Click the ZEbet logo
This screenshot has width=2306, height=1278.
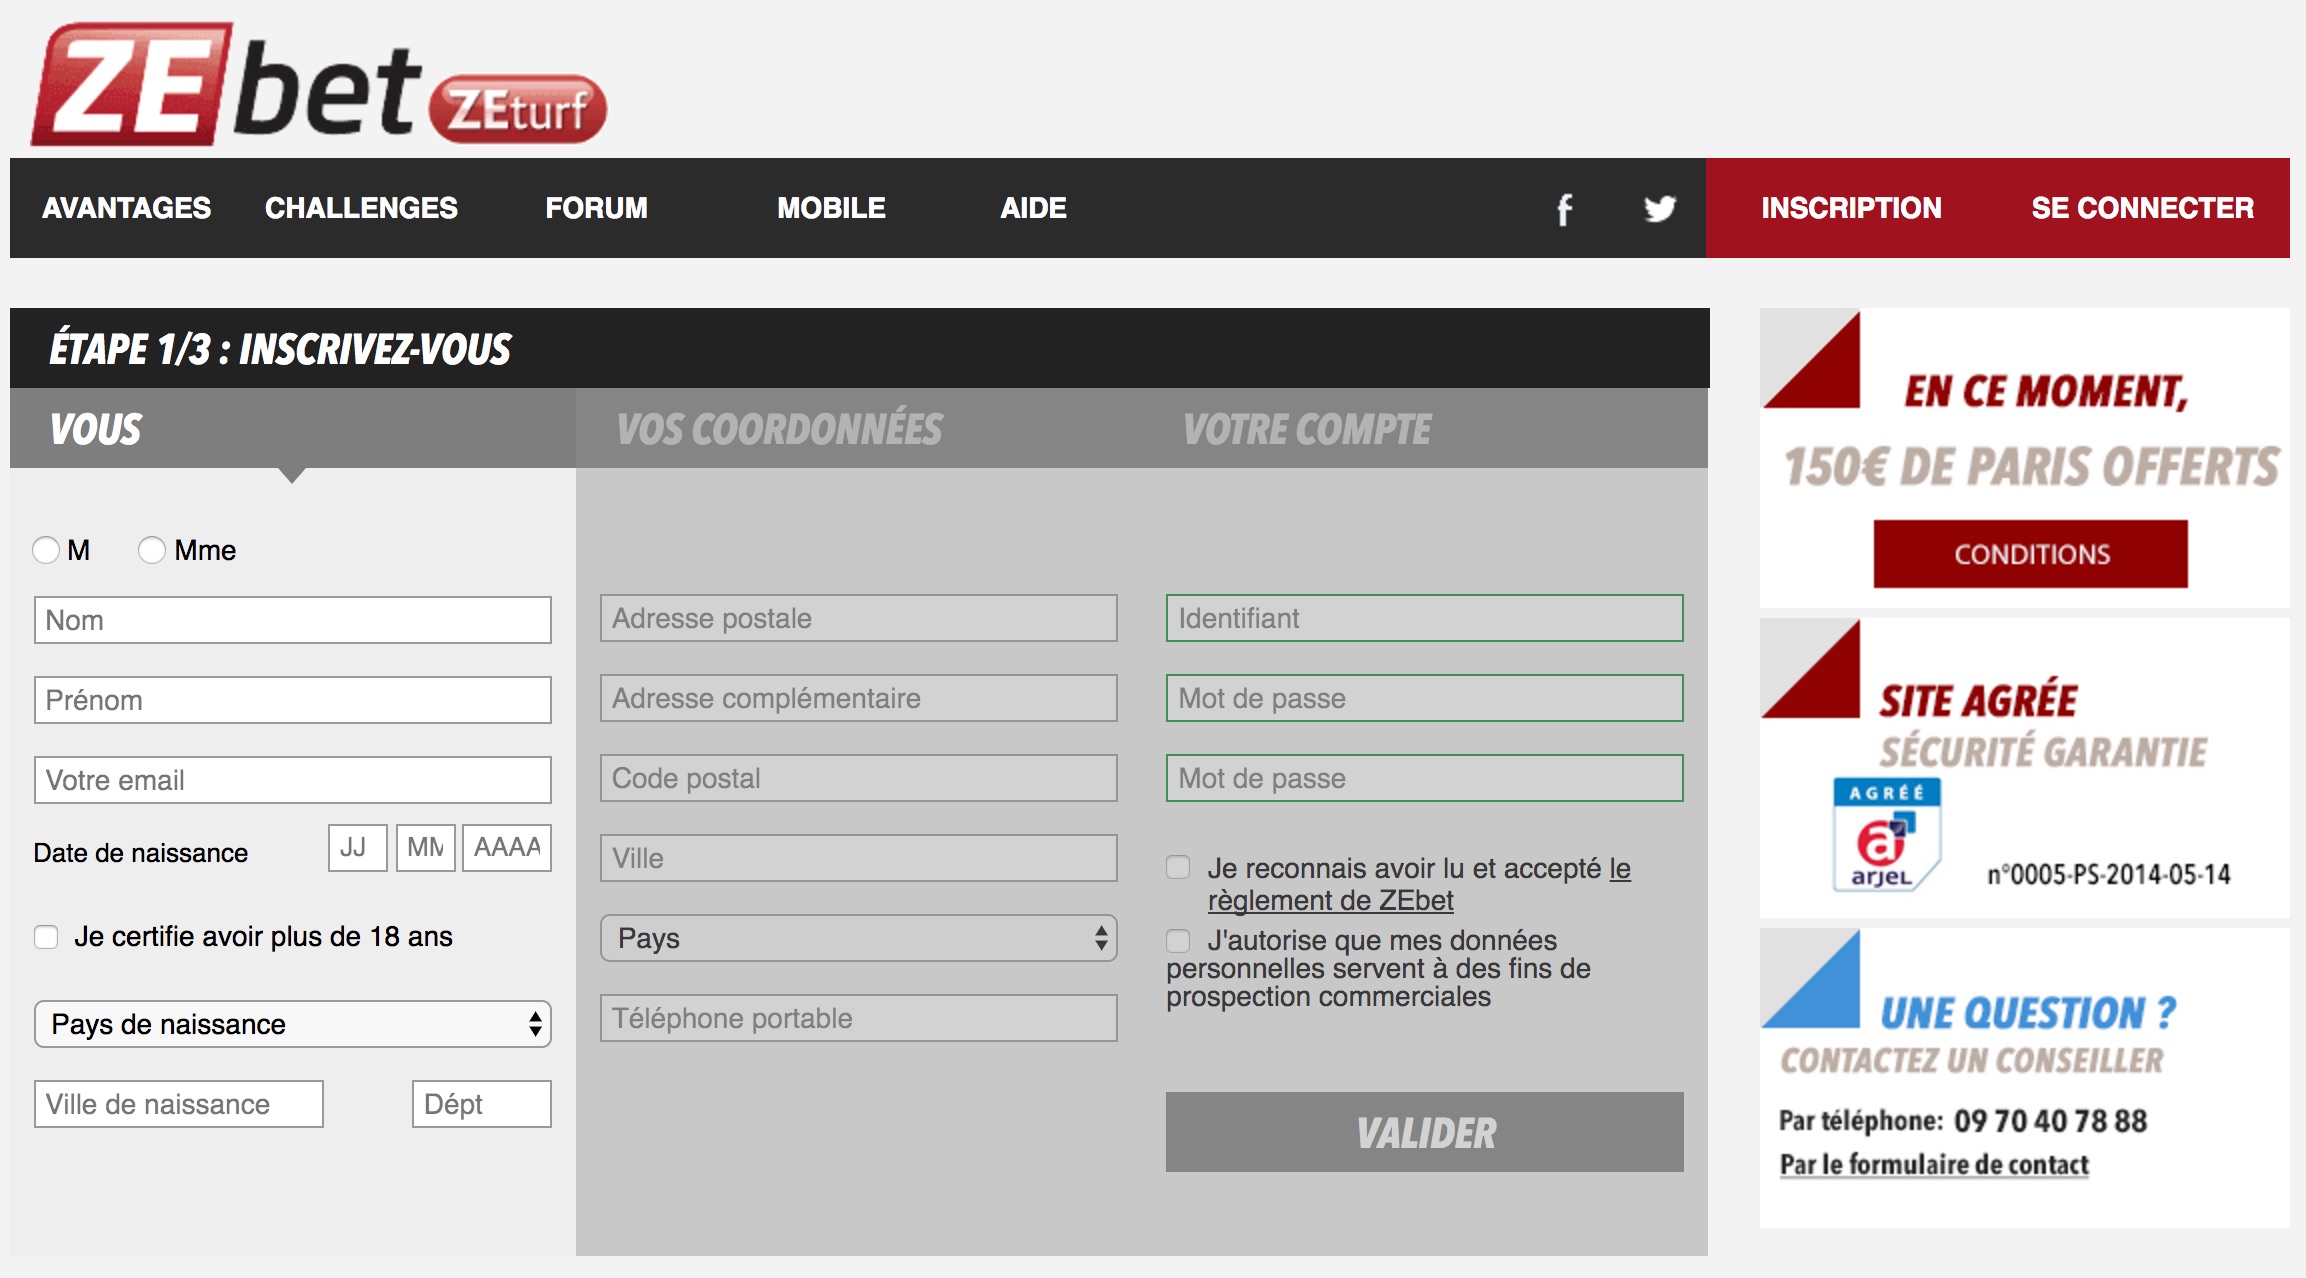click(225, 85)
